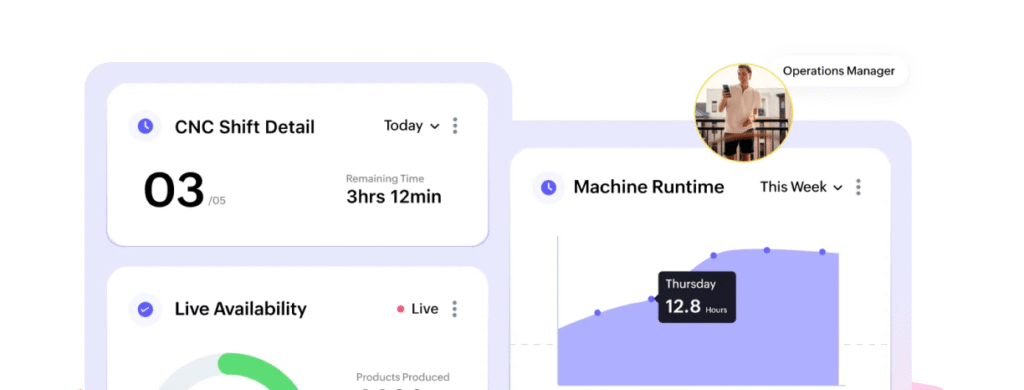Click the 3hrs 12min remaining time
The image size is (1024, 390).
pyautogui.click(x=394, y=197)
